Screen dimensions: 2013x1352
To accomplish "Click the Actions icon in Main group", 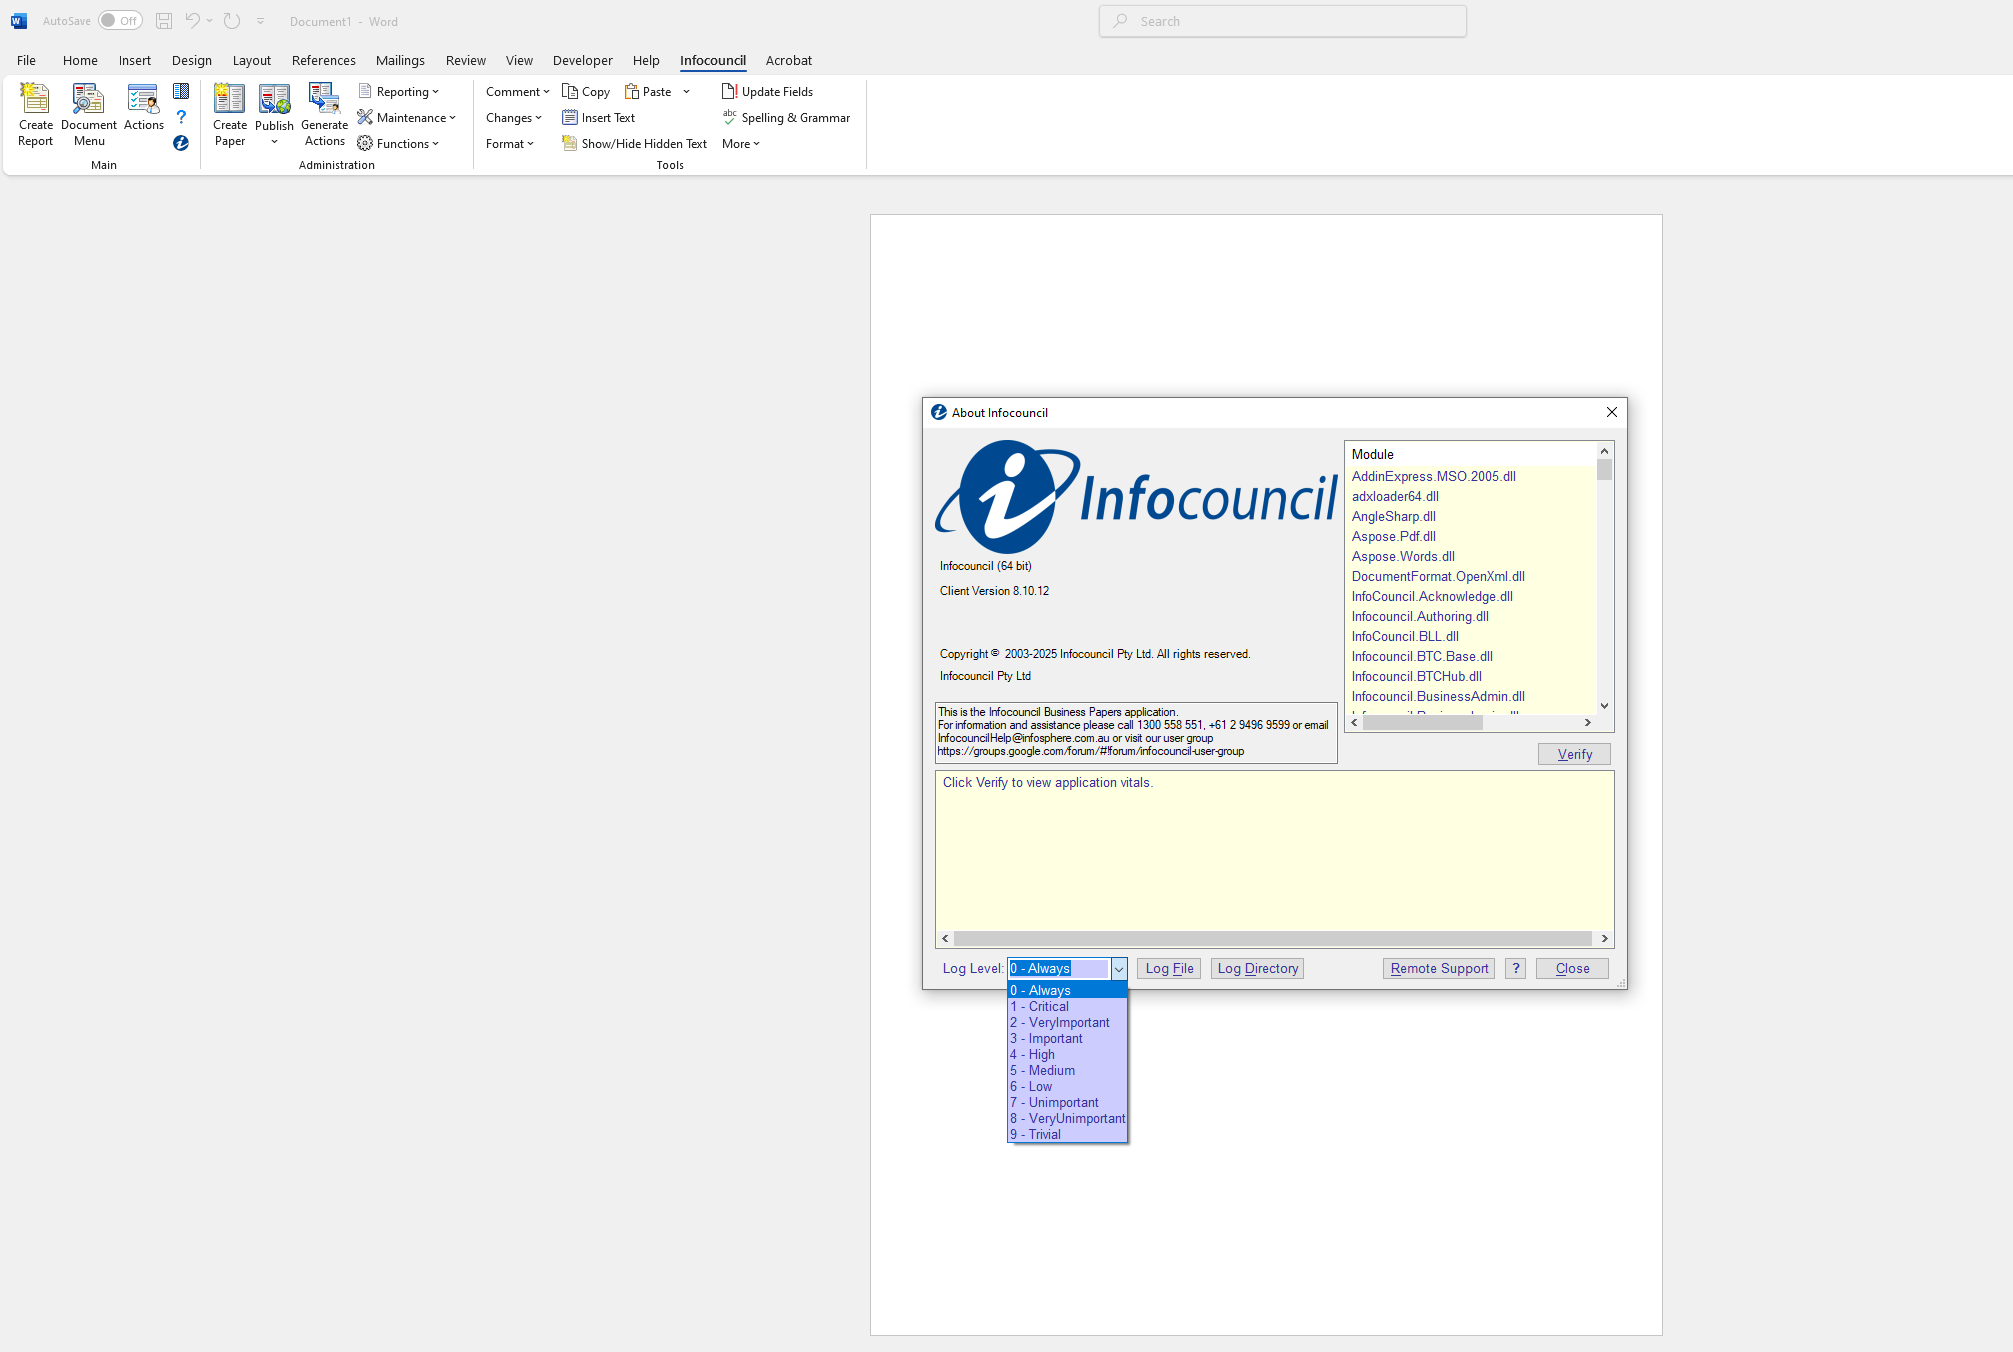I will 144,108.
